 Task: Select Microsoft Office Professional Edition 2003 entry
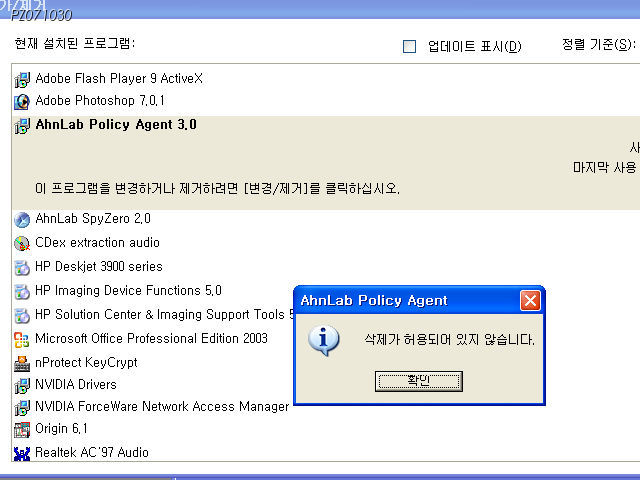tap(151, 338)
